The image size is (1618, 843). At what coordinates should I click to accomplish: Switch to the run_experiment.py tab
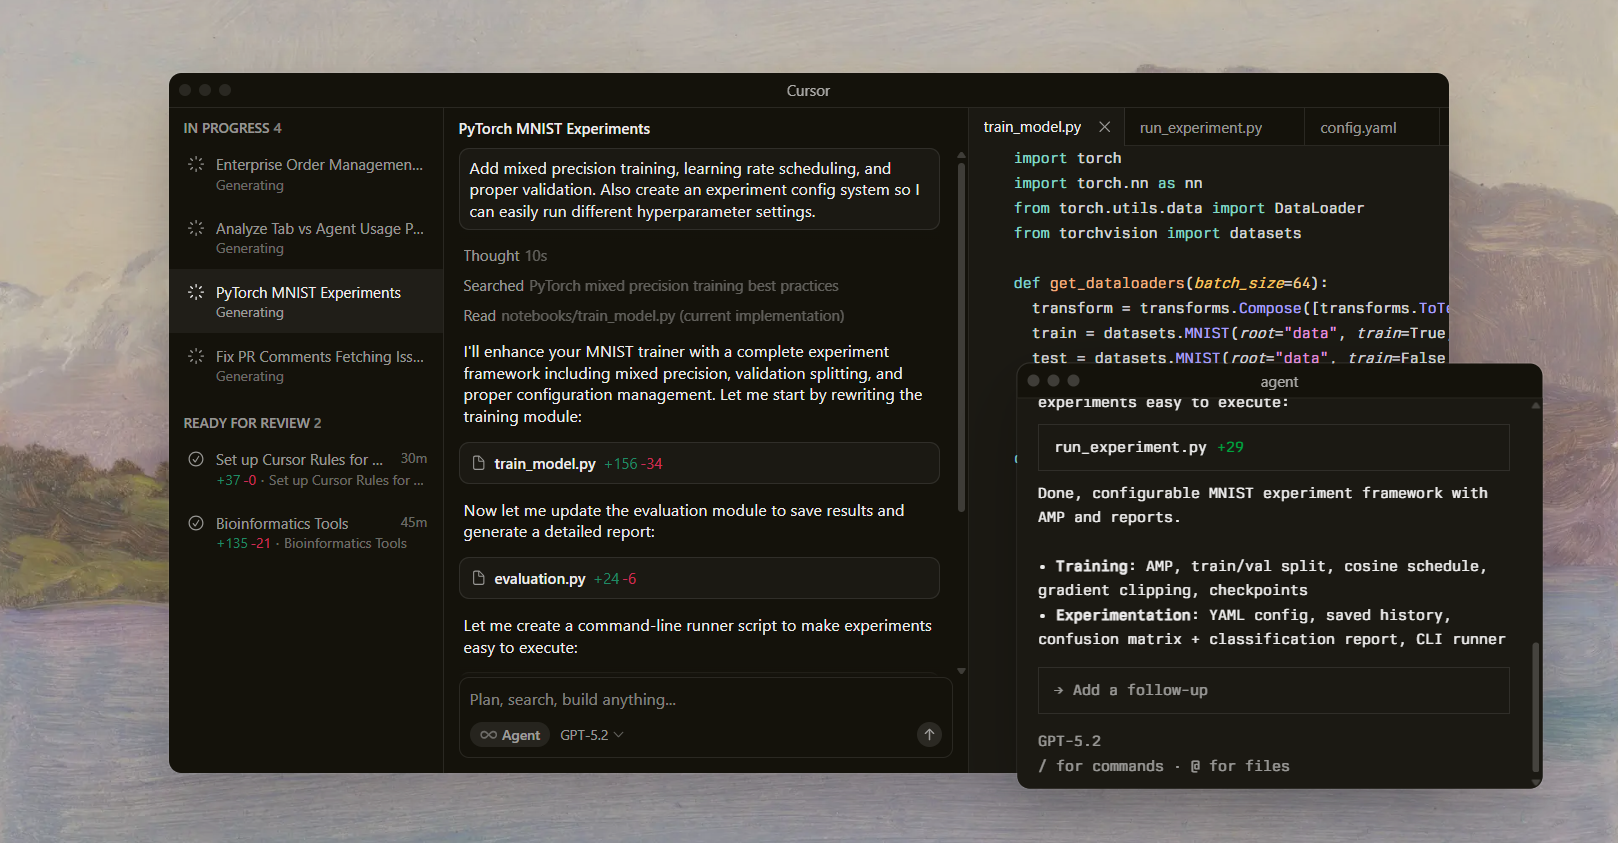coord(1200,128)
